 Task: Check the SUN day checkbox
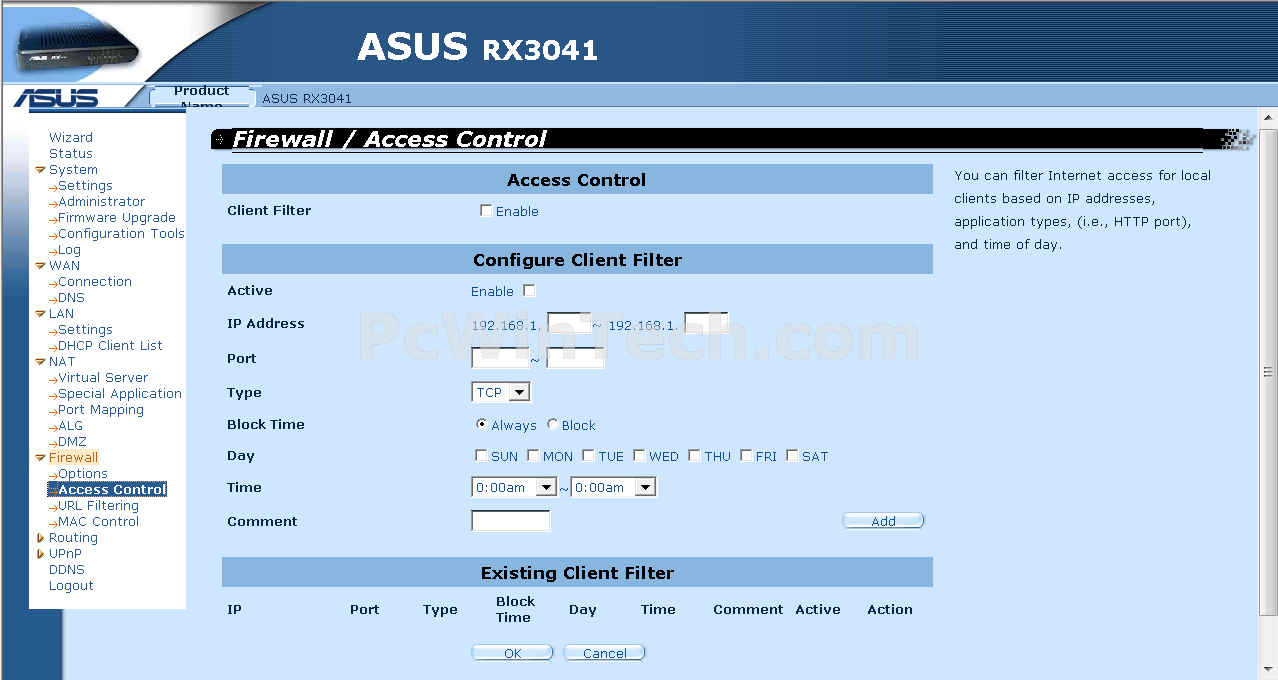482,456
